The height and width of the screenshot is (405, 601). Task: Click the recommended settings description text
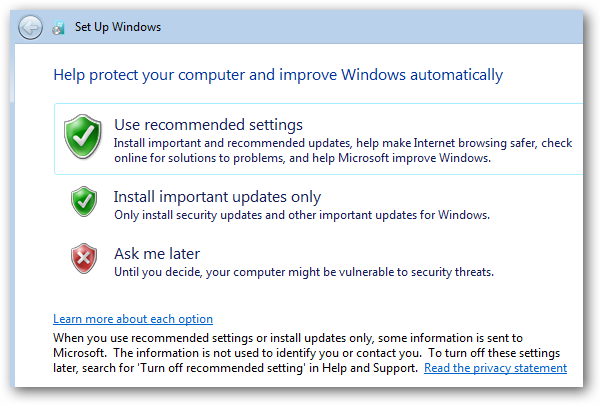[343, 151]
